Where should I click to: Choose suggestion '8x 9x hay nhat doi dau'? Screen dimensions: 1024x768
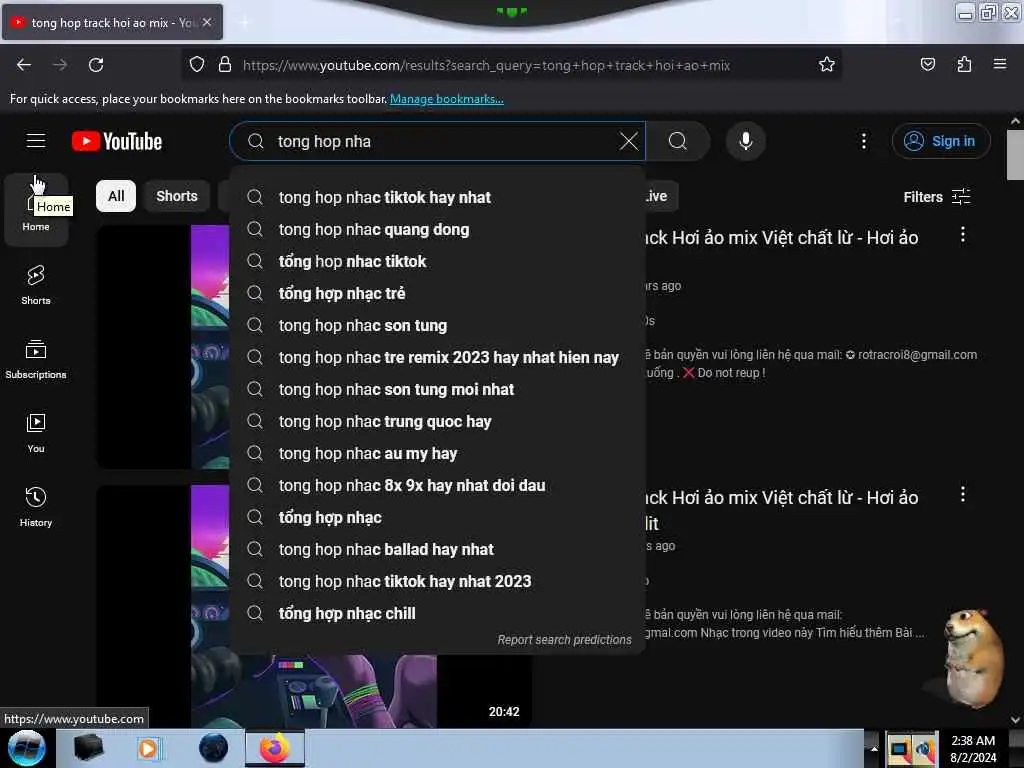point(437,485)
